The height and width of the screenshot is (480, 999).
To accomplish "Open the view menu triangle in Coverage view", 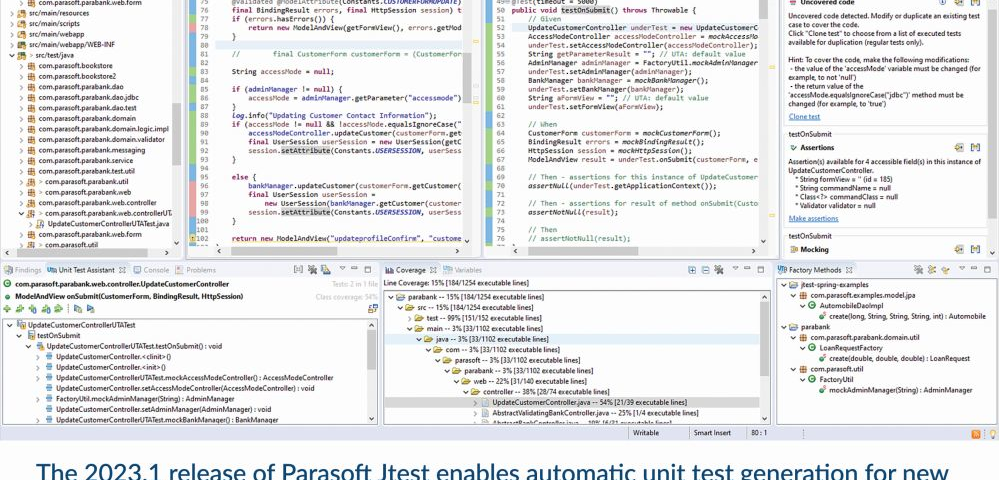I will click(x=735, y=270).
